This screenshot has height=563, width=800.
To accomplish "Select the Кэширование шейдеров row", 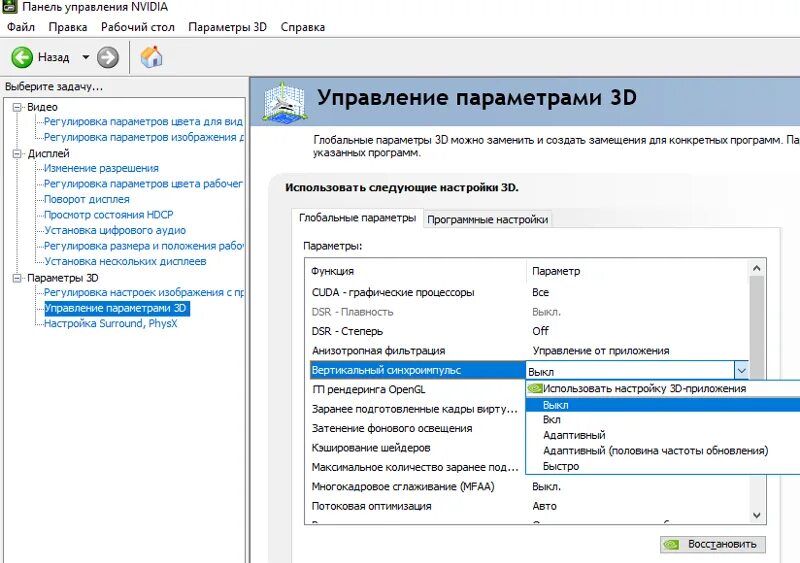I will pos(416,448).
